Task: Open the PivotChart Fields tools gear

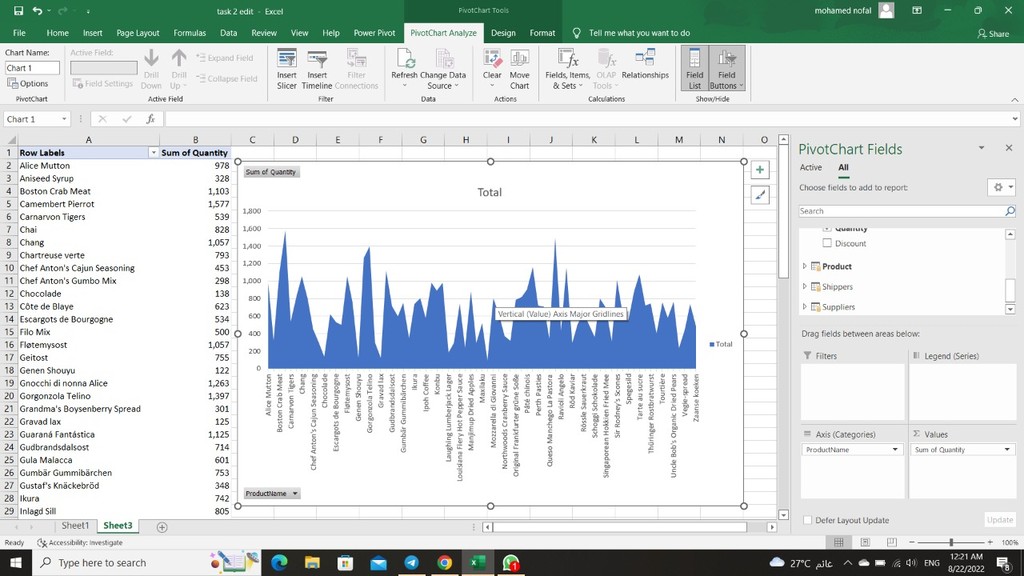Action: pos(1000,187)
